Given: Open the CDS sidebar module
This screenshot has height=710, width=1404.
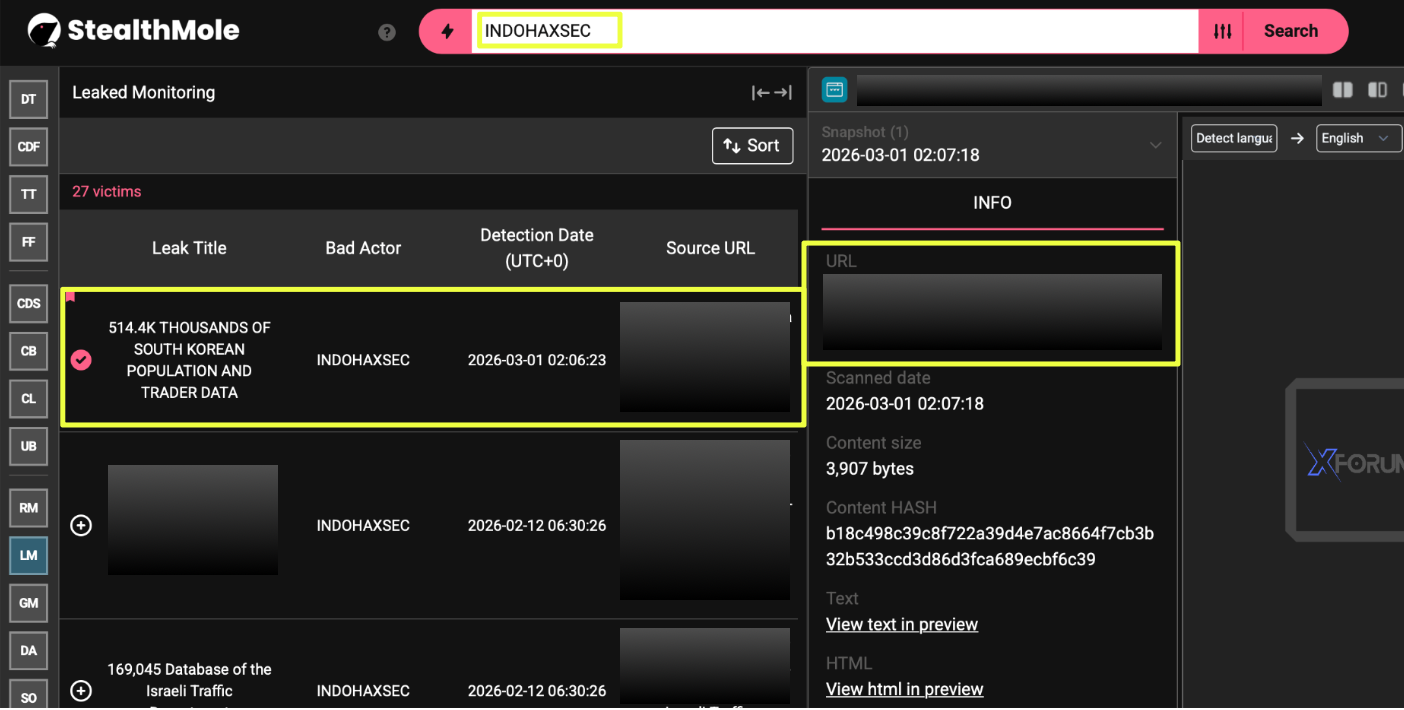Looking at the screenshot, I should click(28, 303).
